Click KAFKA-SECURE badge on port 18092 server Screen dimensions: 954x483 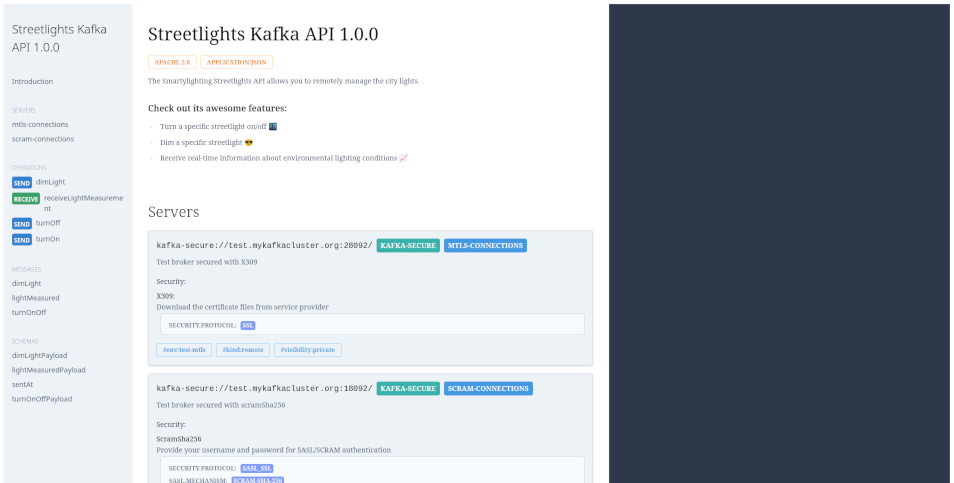click(x=408, y=389)
